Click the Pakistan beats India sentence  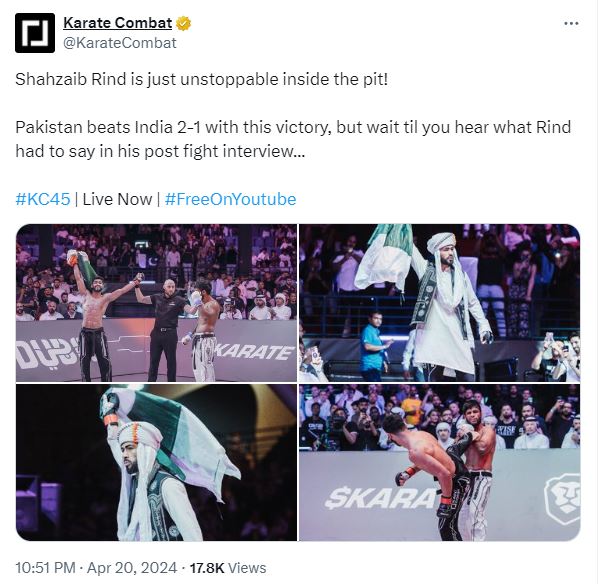tap(293, 139)
